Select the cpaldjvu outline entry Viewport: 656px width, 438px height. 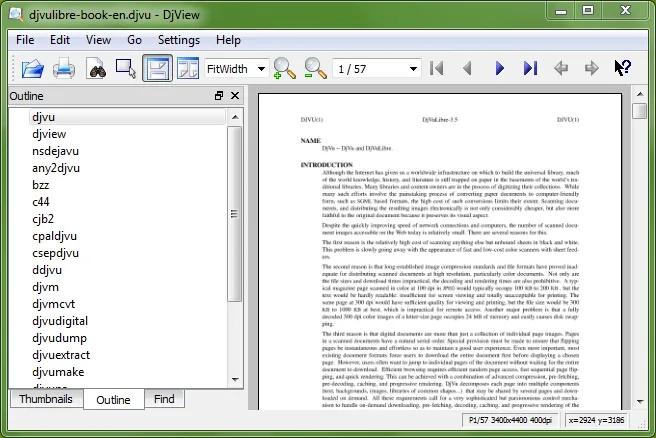[54, 236]
